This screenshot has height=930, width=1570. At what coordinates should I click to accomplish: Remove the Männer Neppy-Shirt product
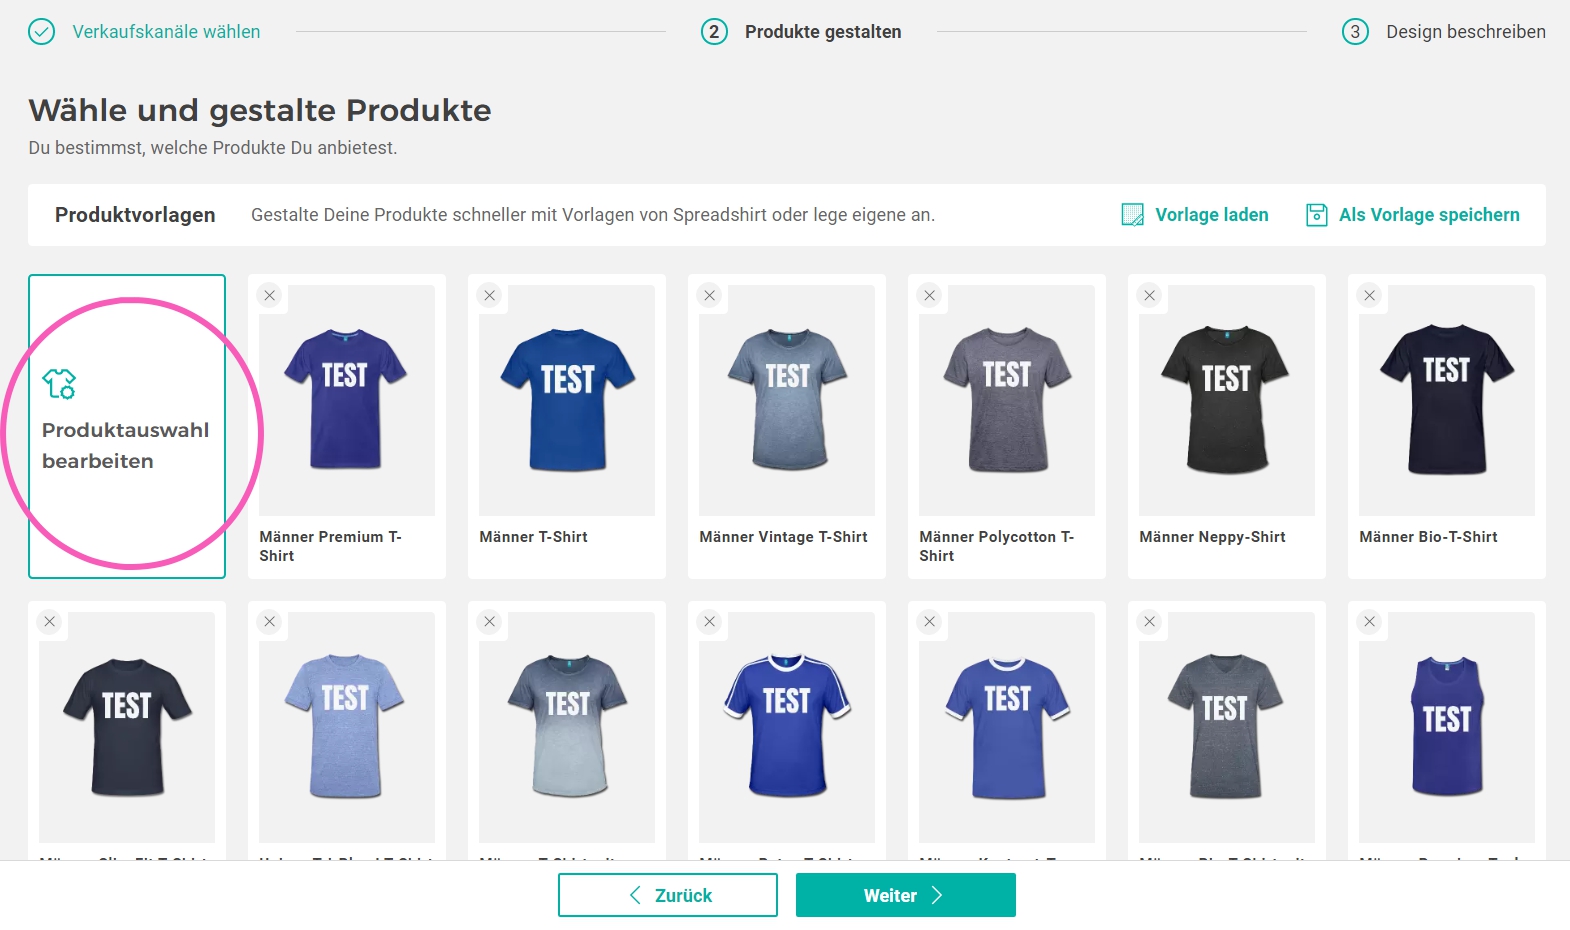pos(1150,295)
